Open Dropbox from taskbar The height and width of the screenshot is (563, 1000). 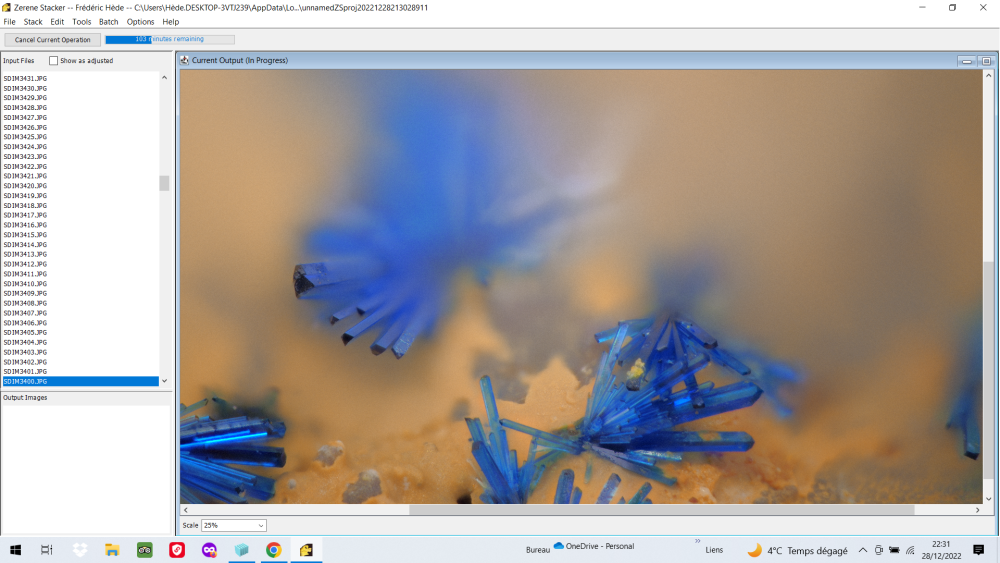click(80, 550)
